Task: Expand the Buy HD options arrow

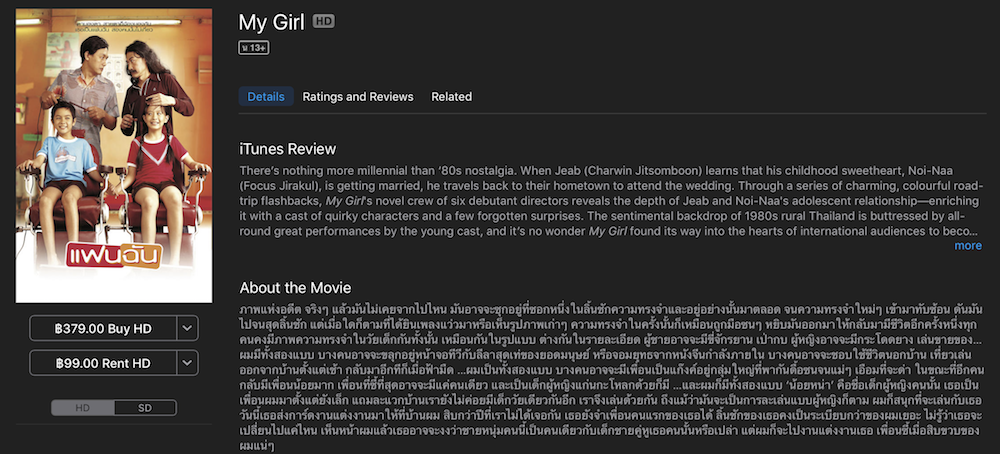Action: point(187,328)
